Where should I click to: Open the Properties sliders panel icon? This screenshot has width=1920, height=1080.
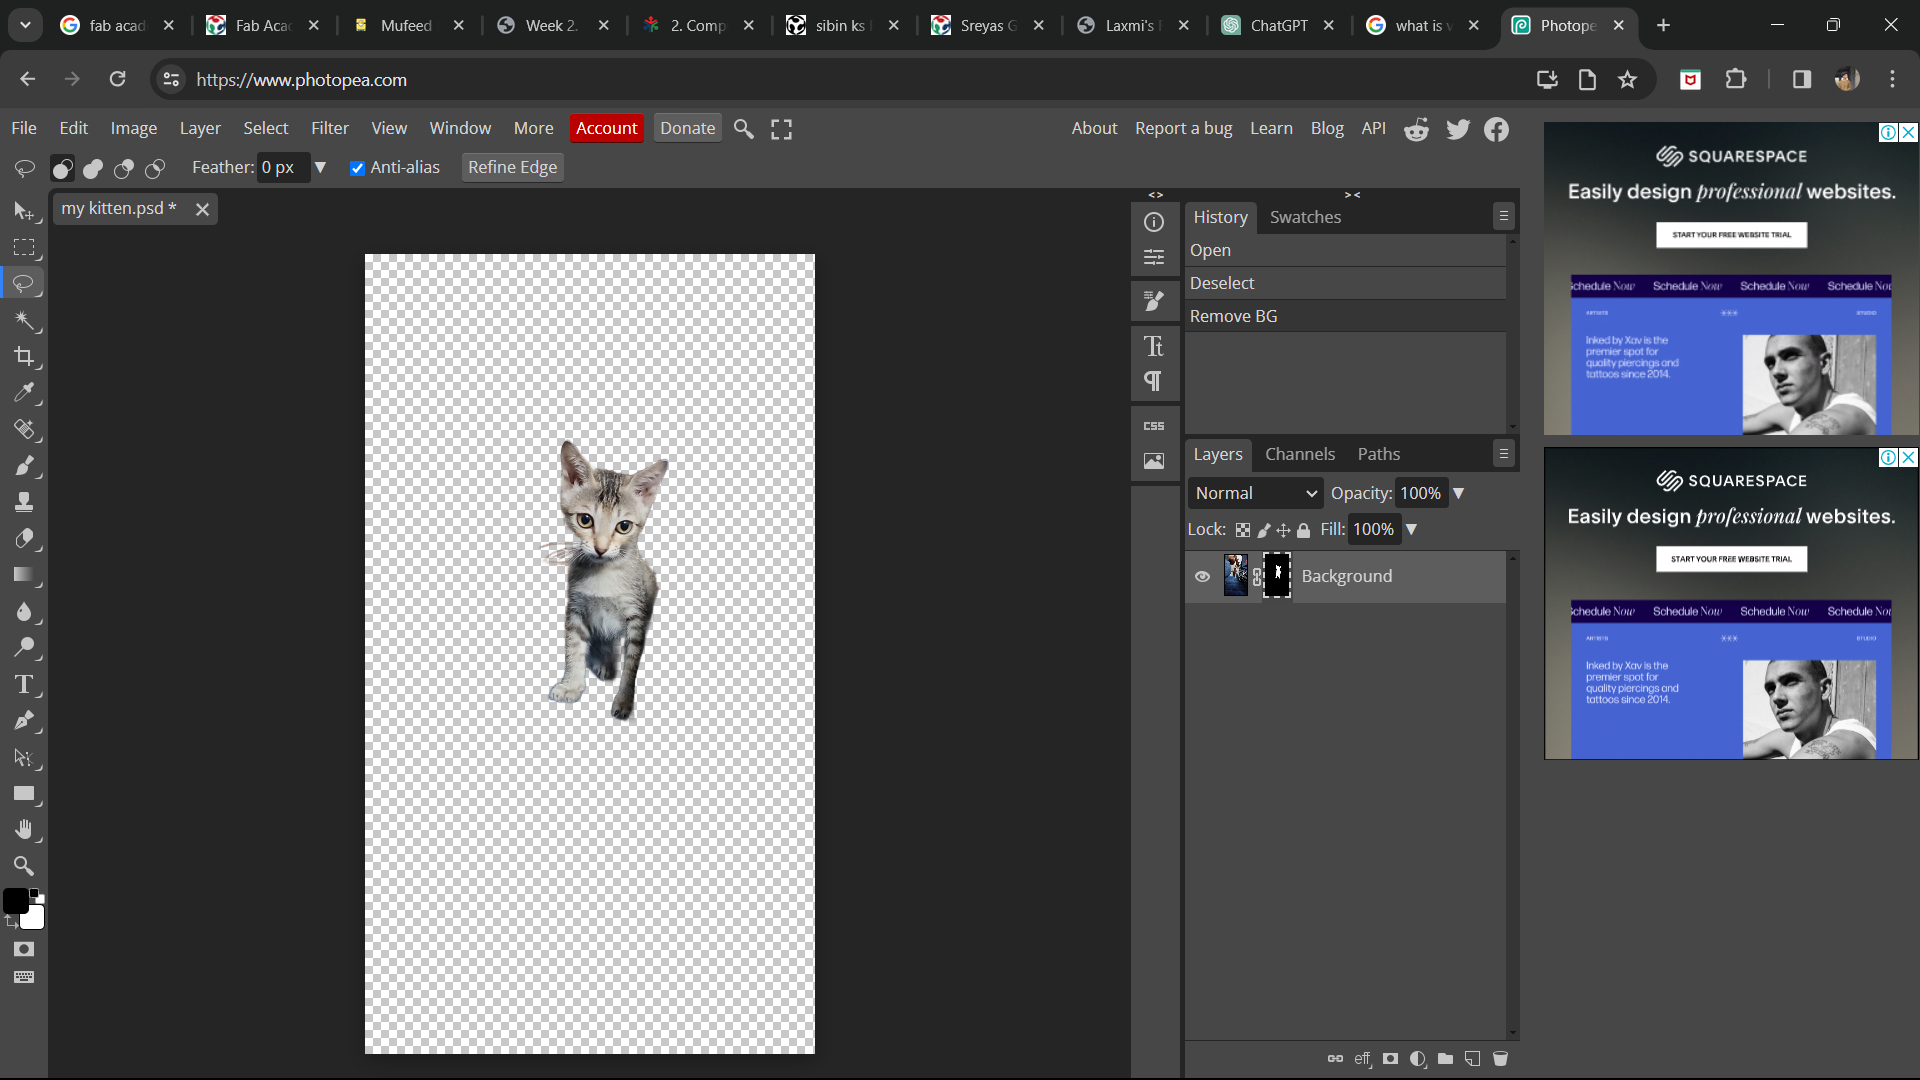click(1154, 257)
